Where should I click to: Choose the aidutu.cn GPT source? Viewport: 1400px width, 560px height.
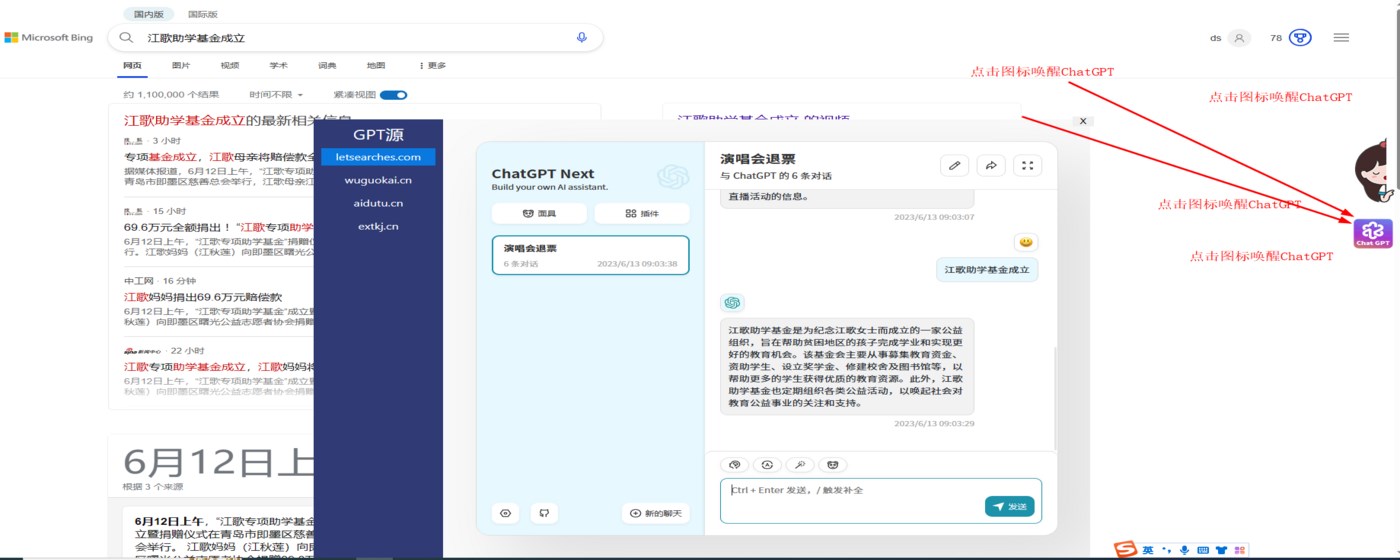[378, 203]
